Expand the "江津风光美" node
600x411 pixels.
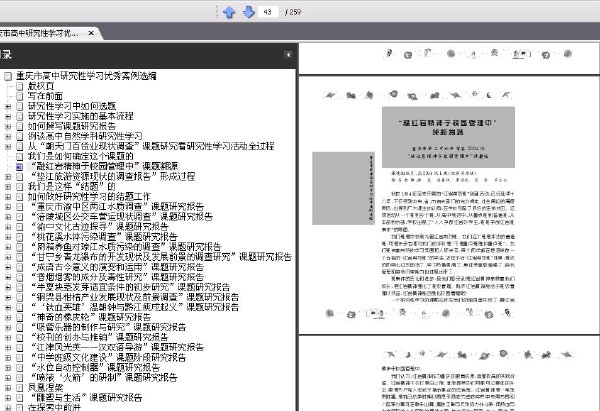(x=8, y=347)
